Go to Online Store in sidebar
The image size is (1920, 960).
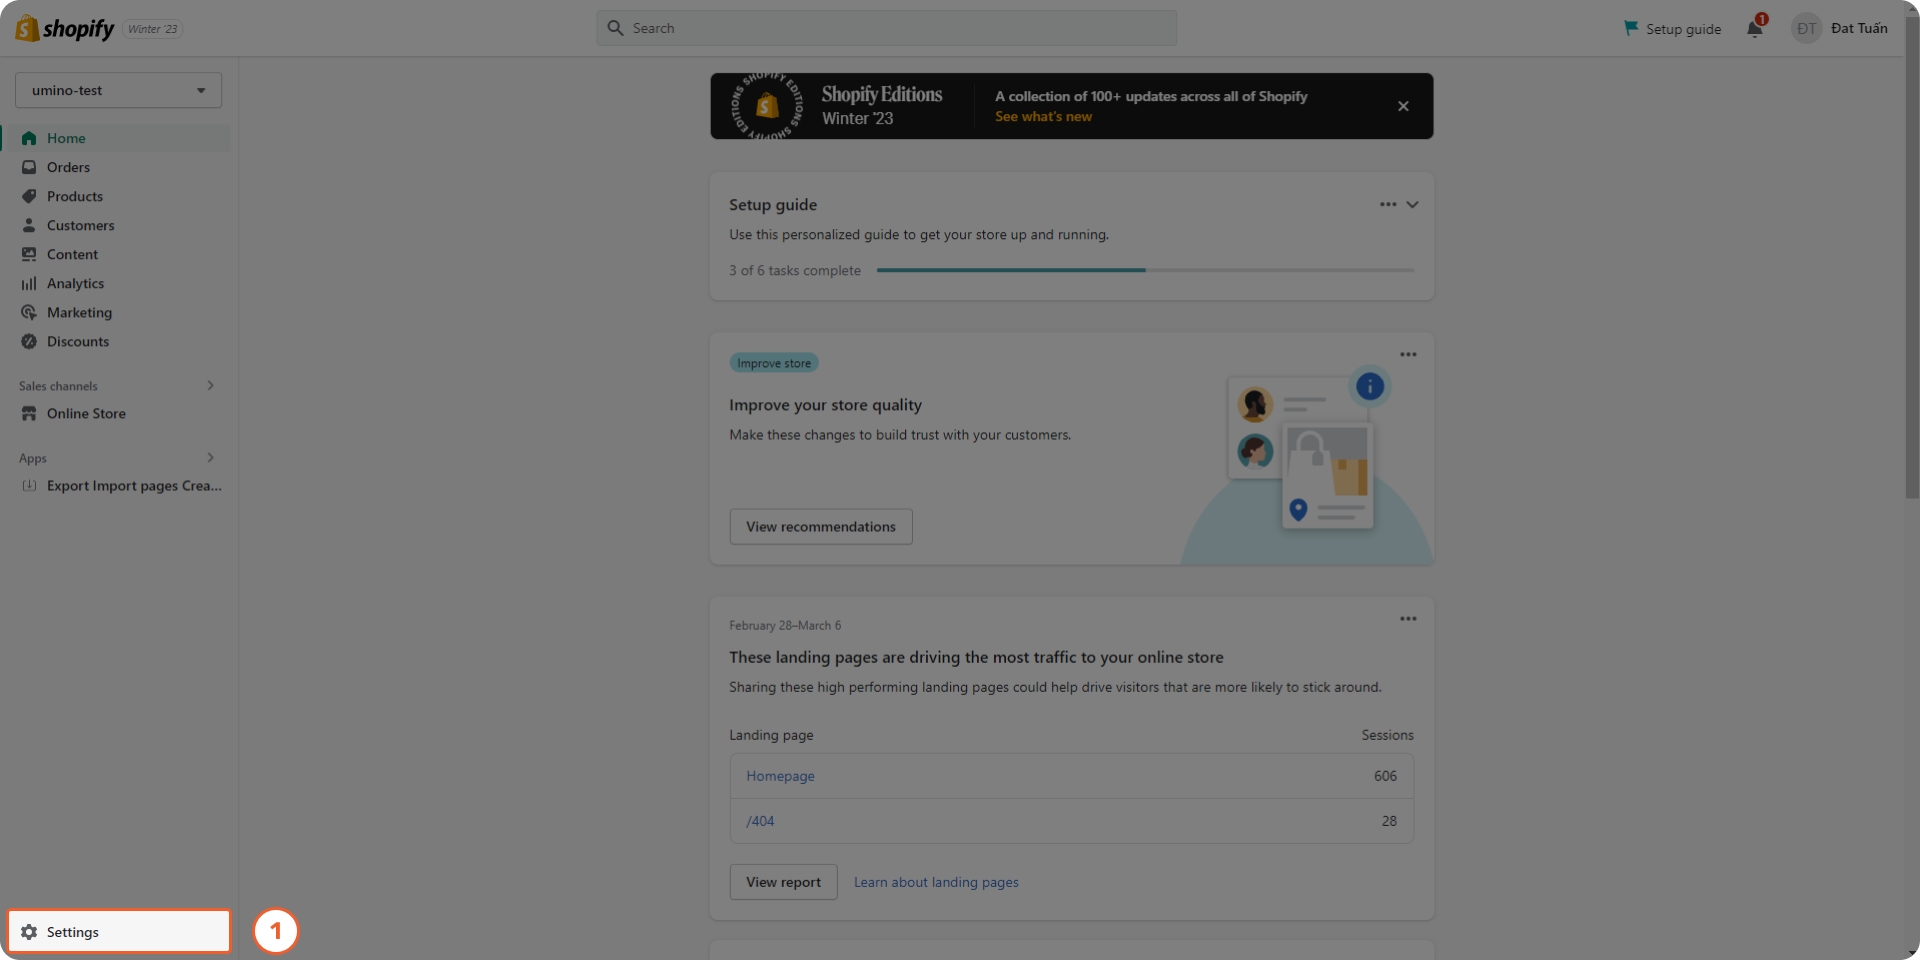[x=86, y=414]
